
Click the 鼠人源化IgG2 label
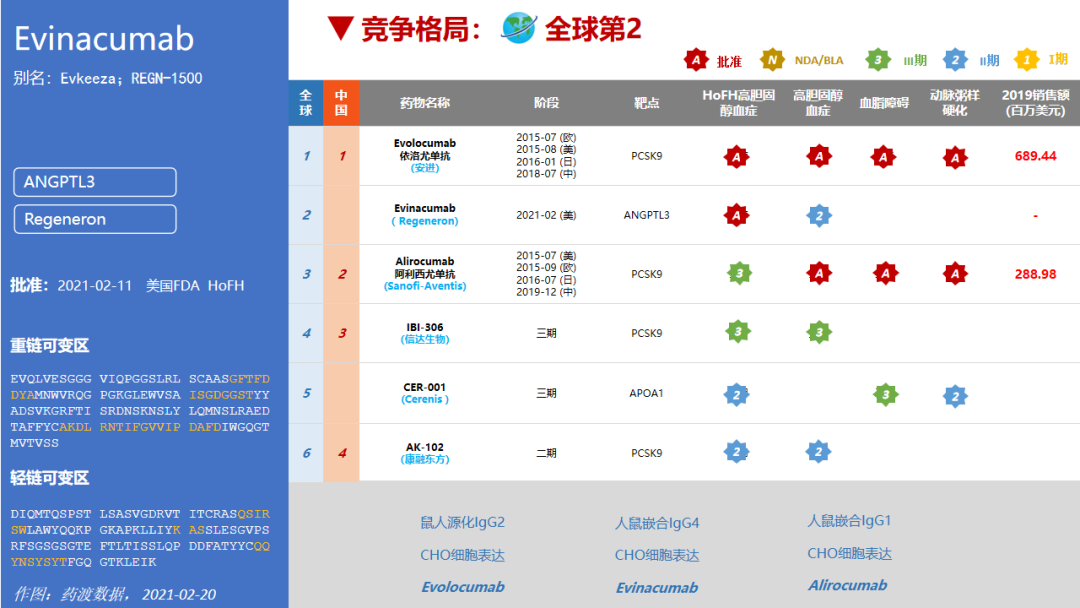click(463, 522)
